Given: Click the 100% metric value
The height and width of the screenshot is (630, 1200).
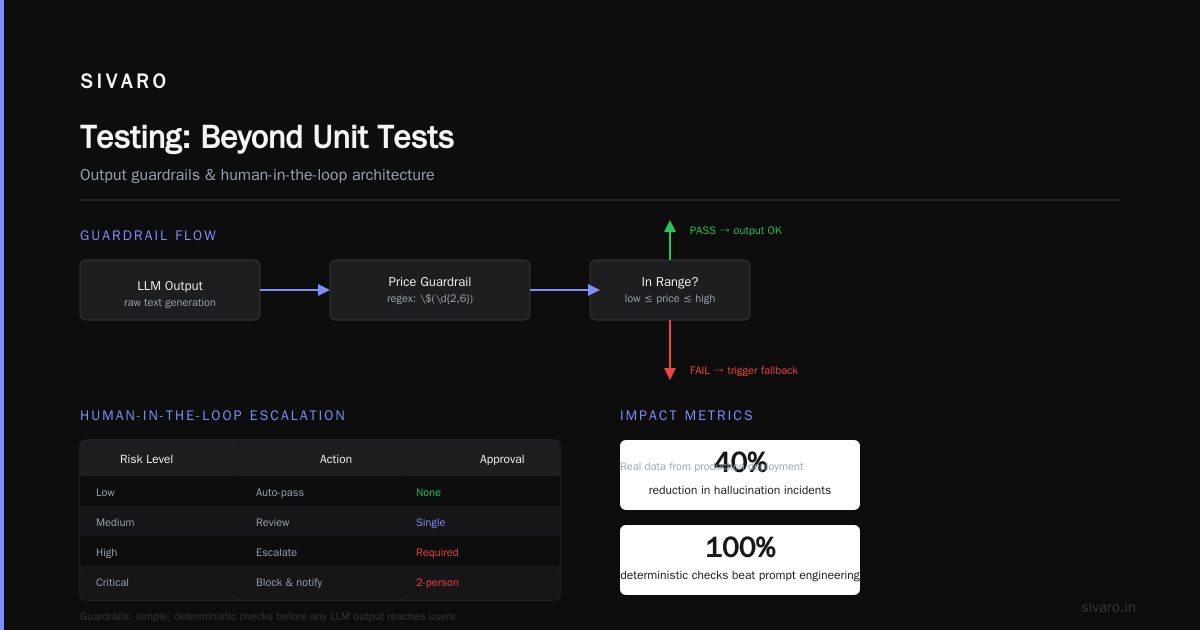Looking at the screenshot, I should [x=740, y=547].
